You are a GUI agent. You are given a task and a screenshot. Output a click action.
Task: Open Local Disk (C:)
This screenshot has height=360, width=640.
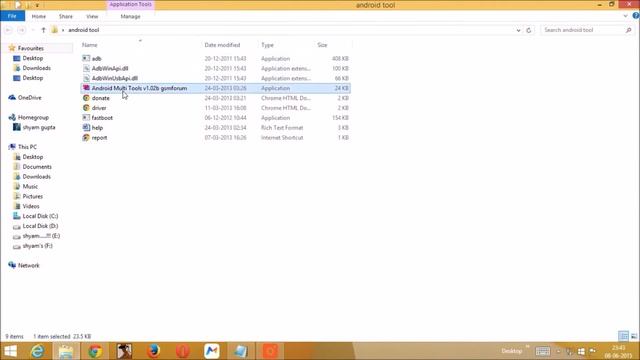(40, 216)
